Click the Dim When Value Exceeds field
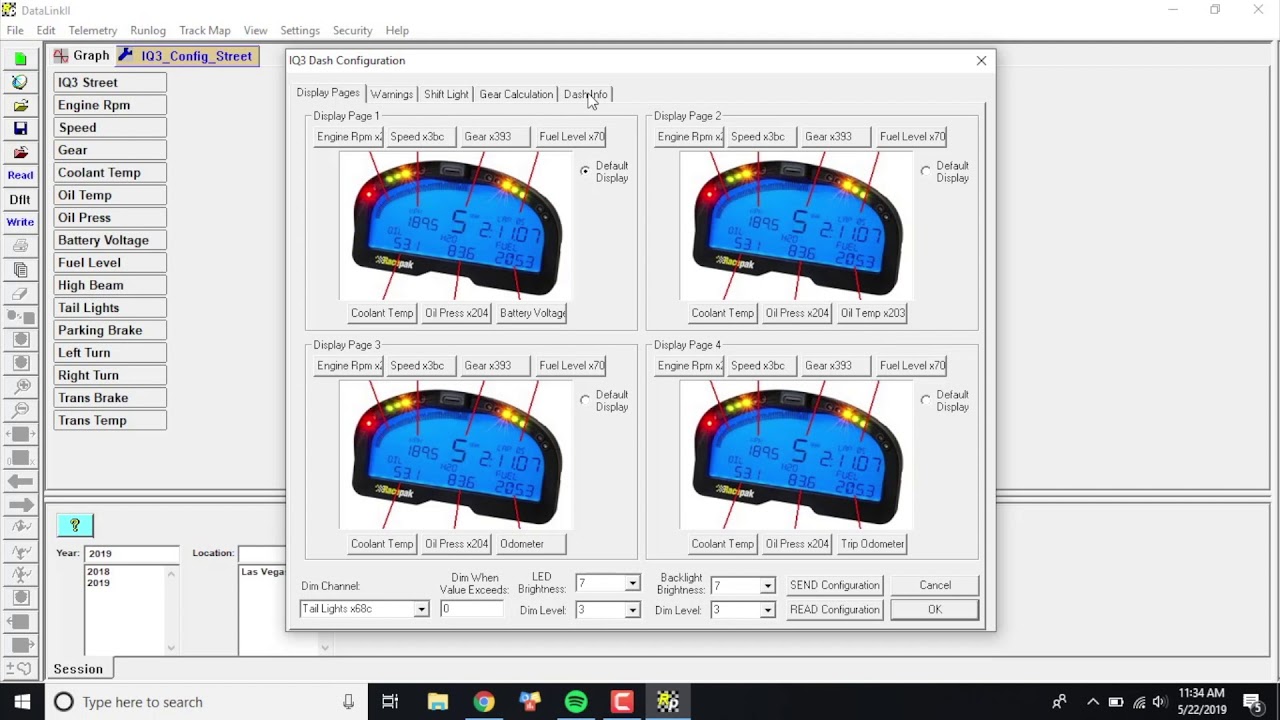Viewport: 1280px width, 720px height. pyautogui.click(x=472, y=609)
